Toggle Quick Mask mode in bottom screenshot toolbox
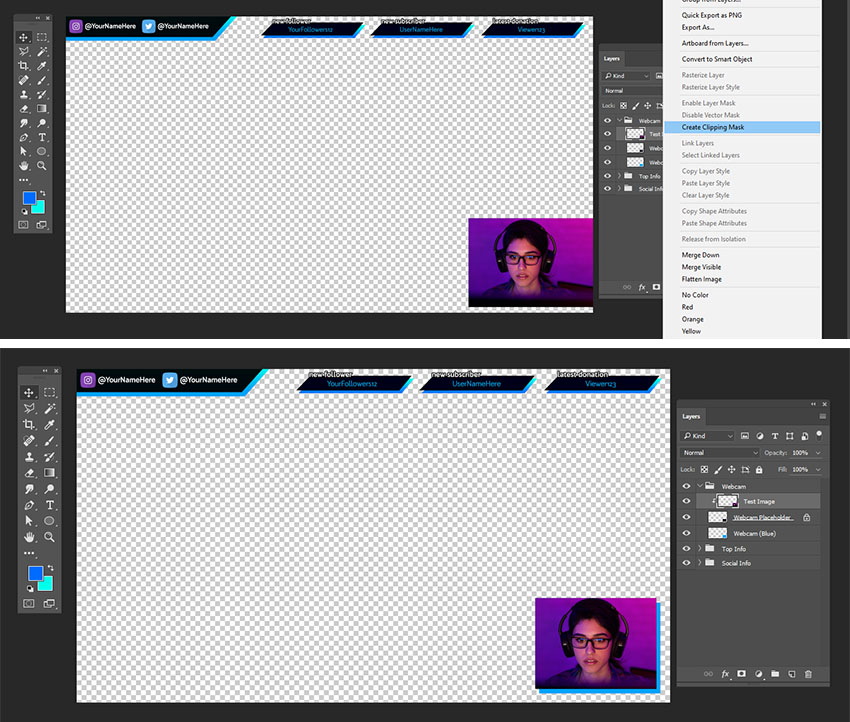850x722 pixels. [x=29, y=603]
